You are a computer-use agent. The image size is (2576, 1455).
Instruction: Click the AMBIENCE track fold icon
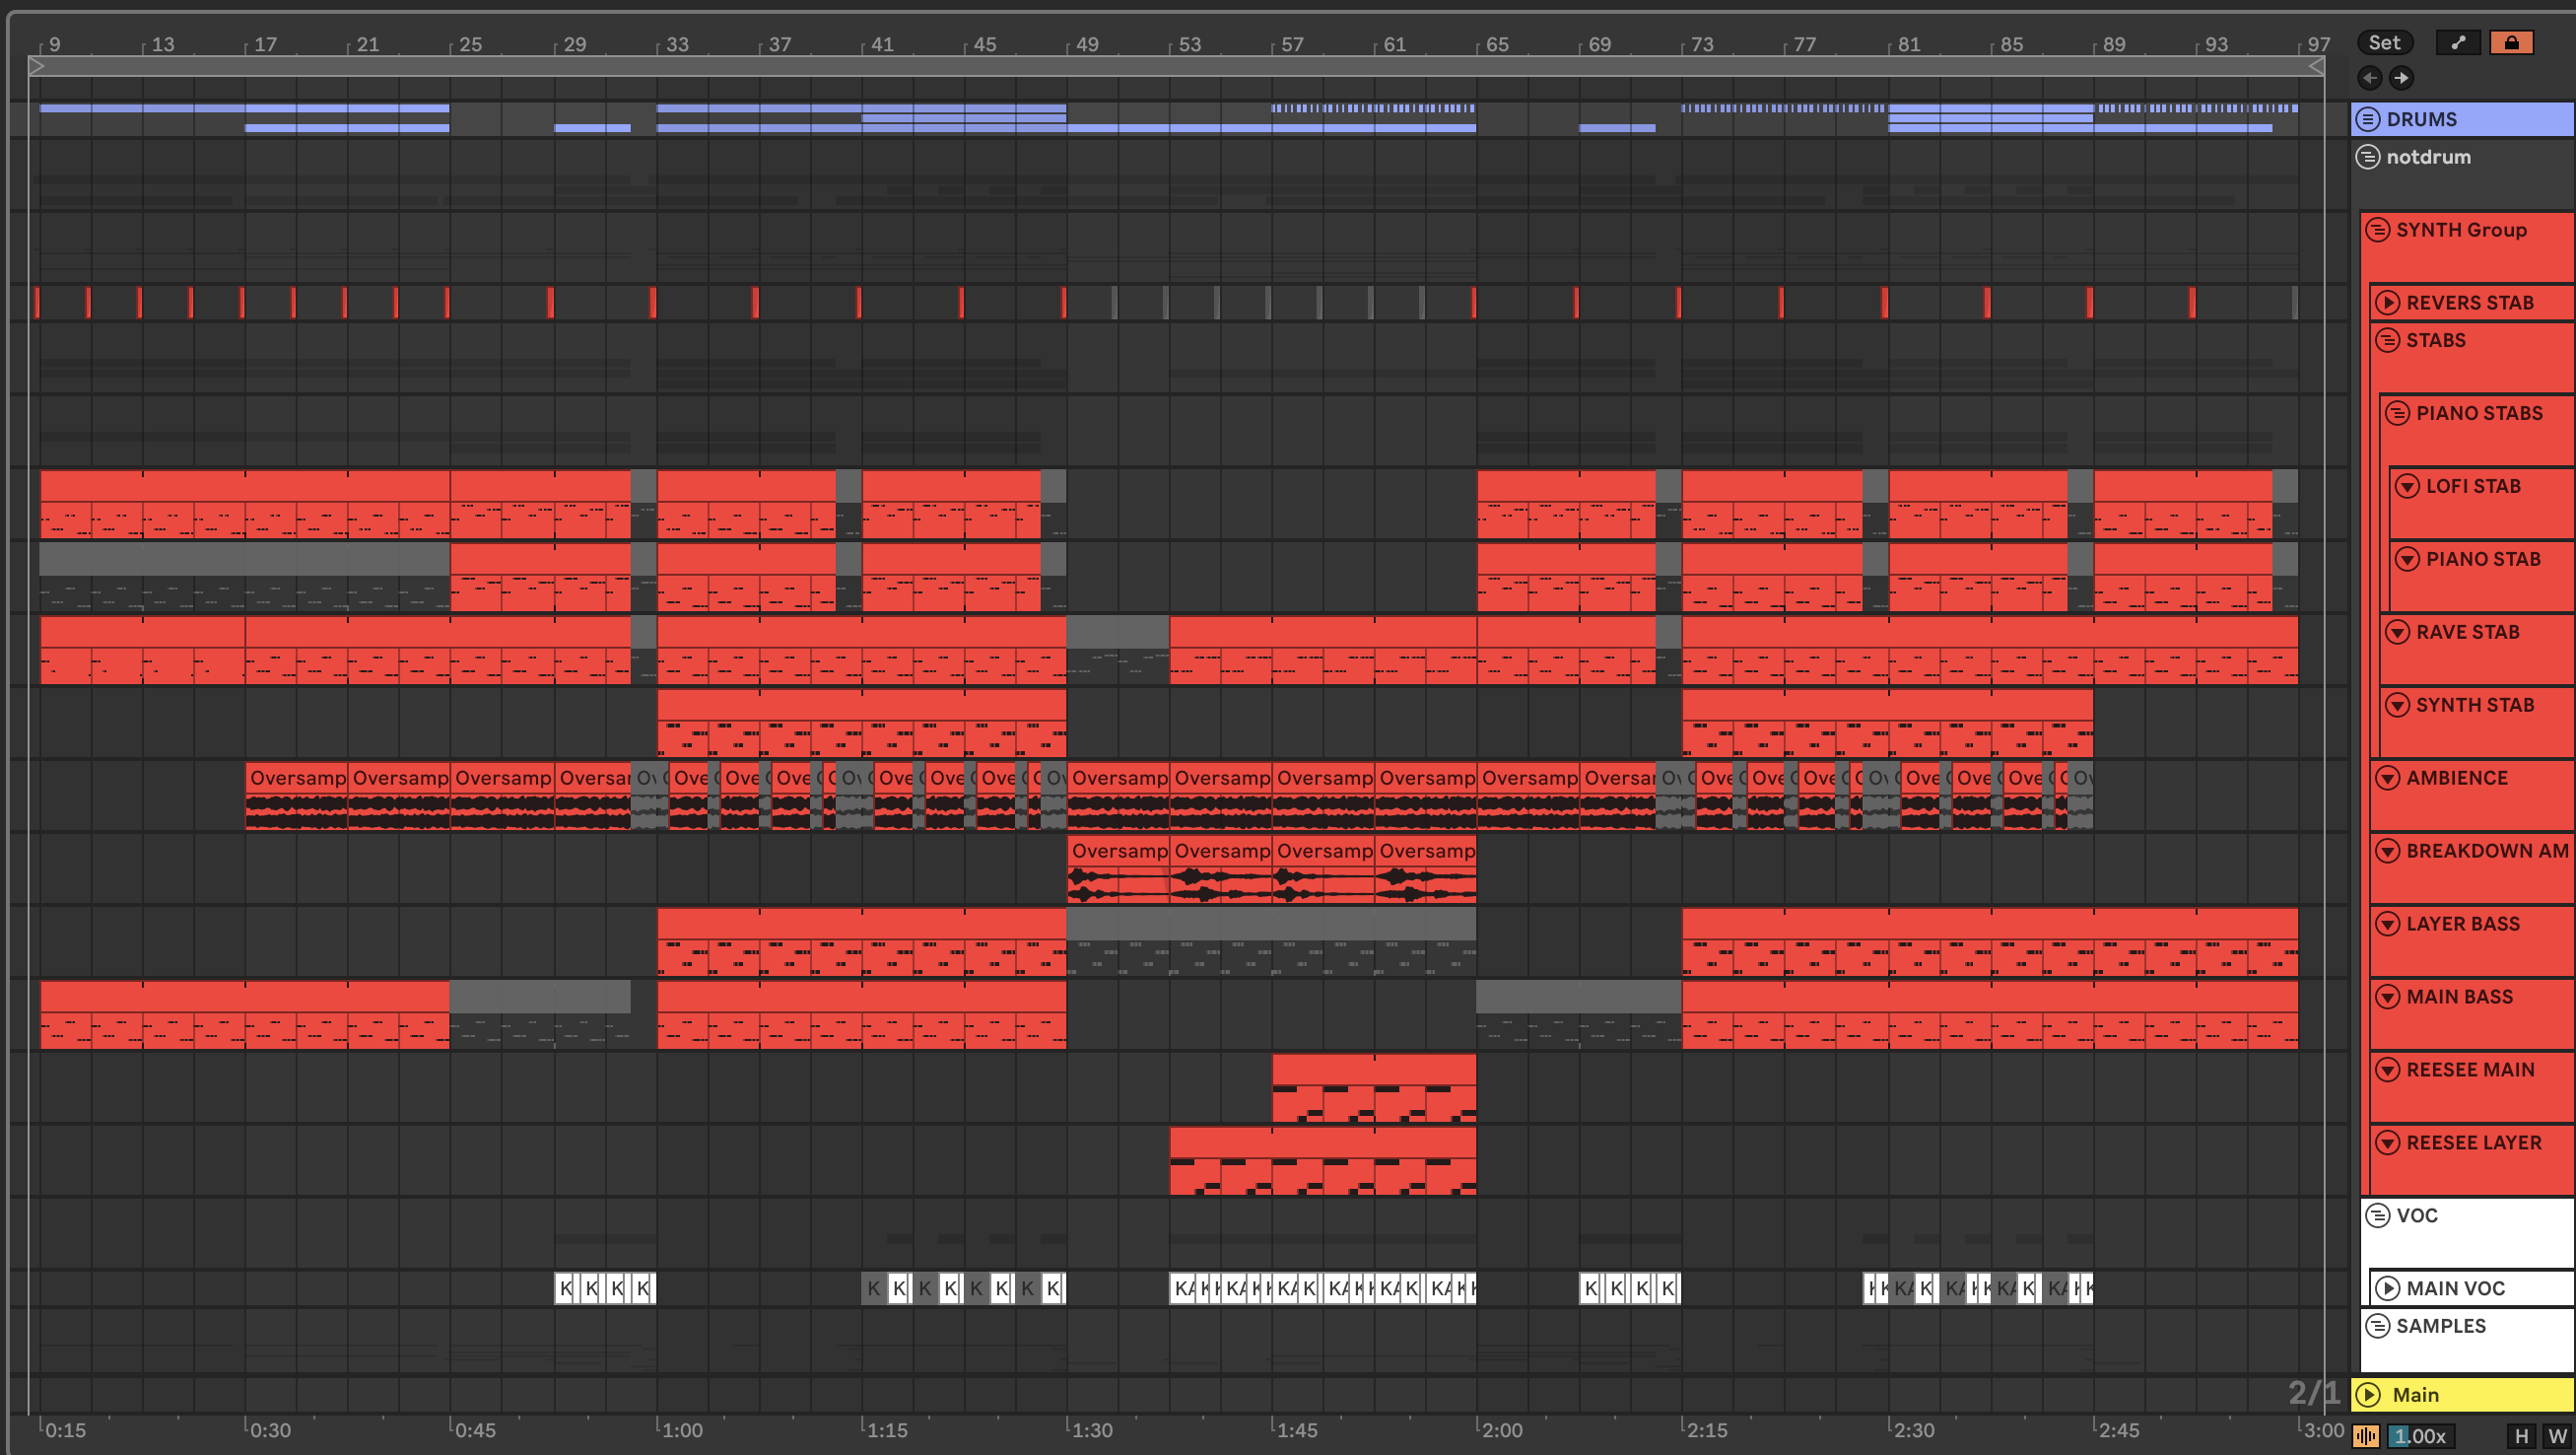2387,778
